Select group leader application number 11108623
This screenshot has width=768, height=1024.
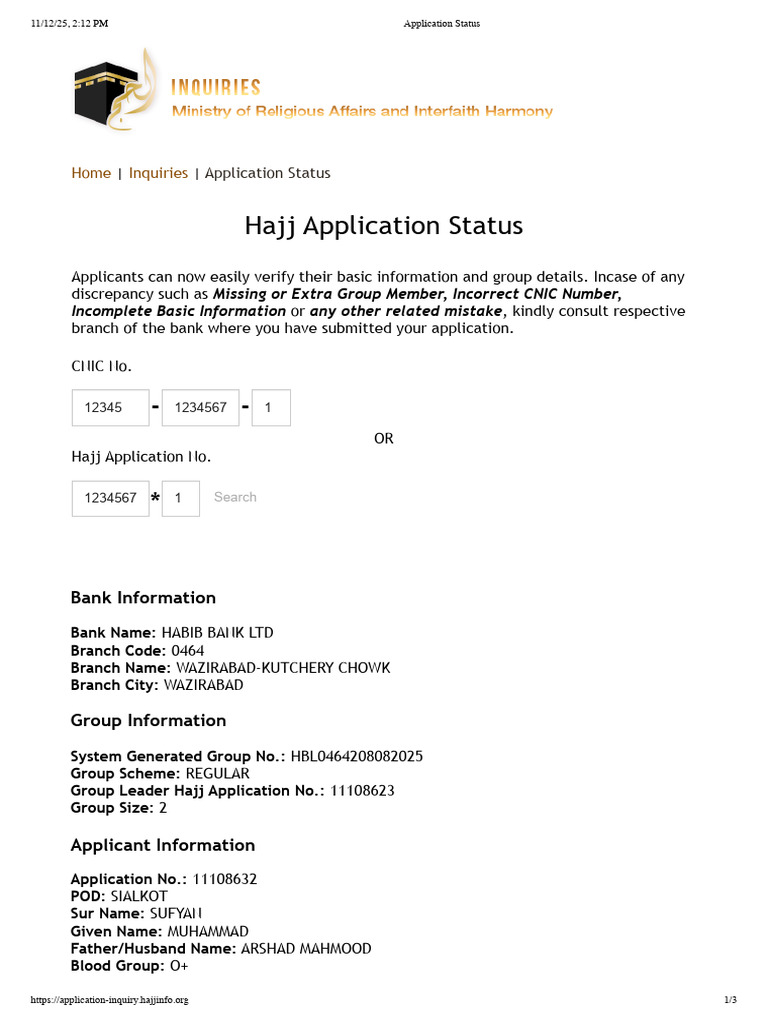[362, 791]
